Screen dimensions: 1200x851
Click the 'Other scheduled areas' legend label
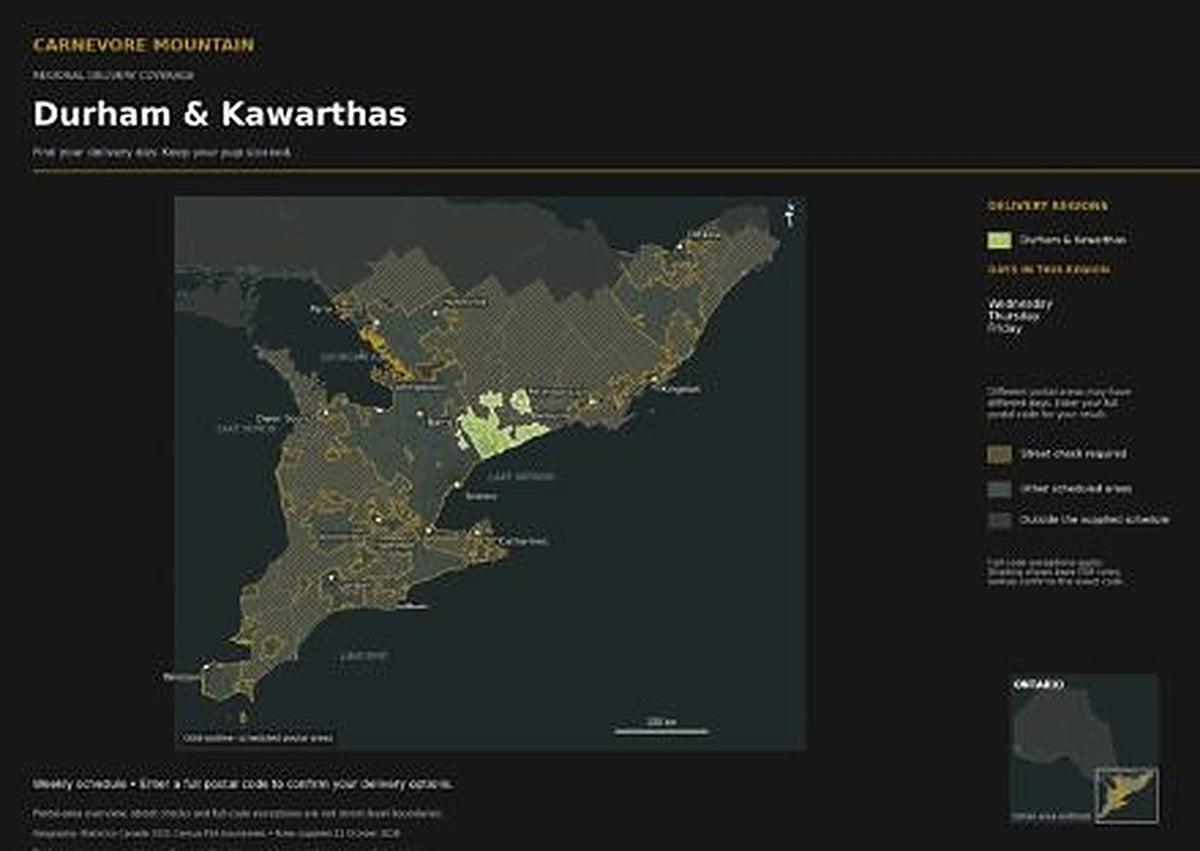[1076, 489]
